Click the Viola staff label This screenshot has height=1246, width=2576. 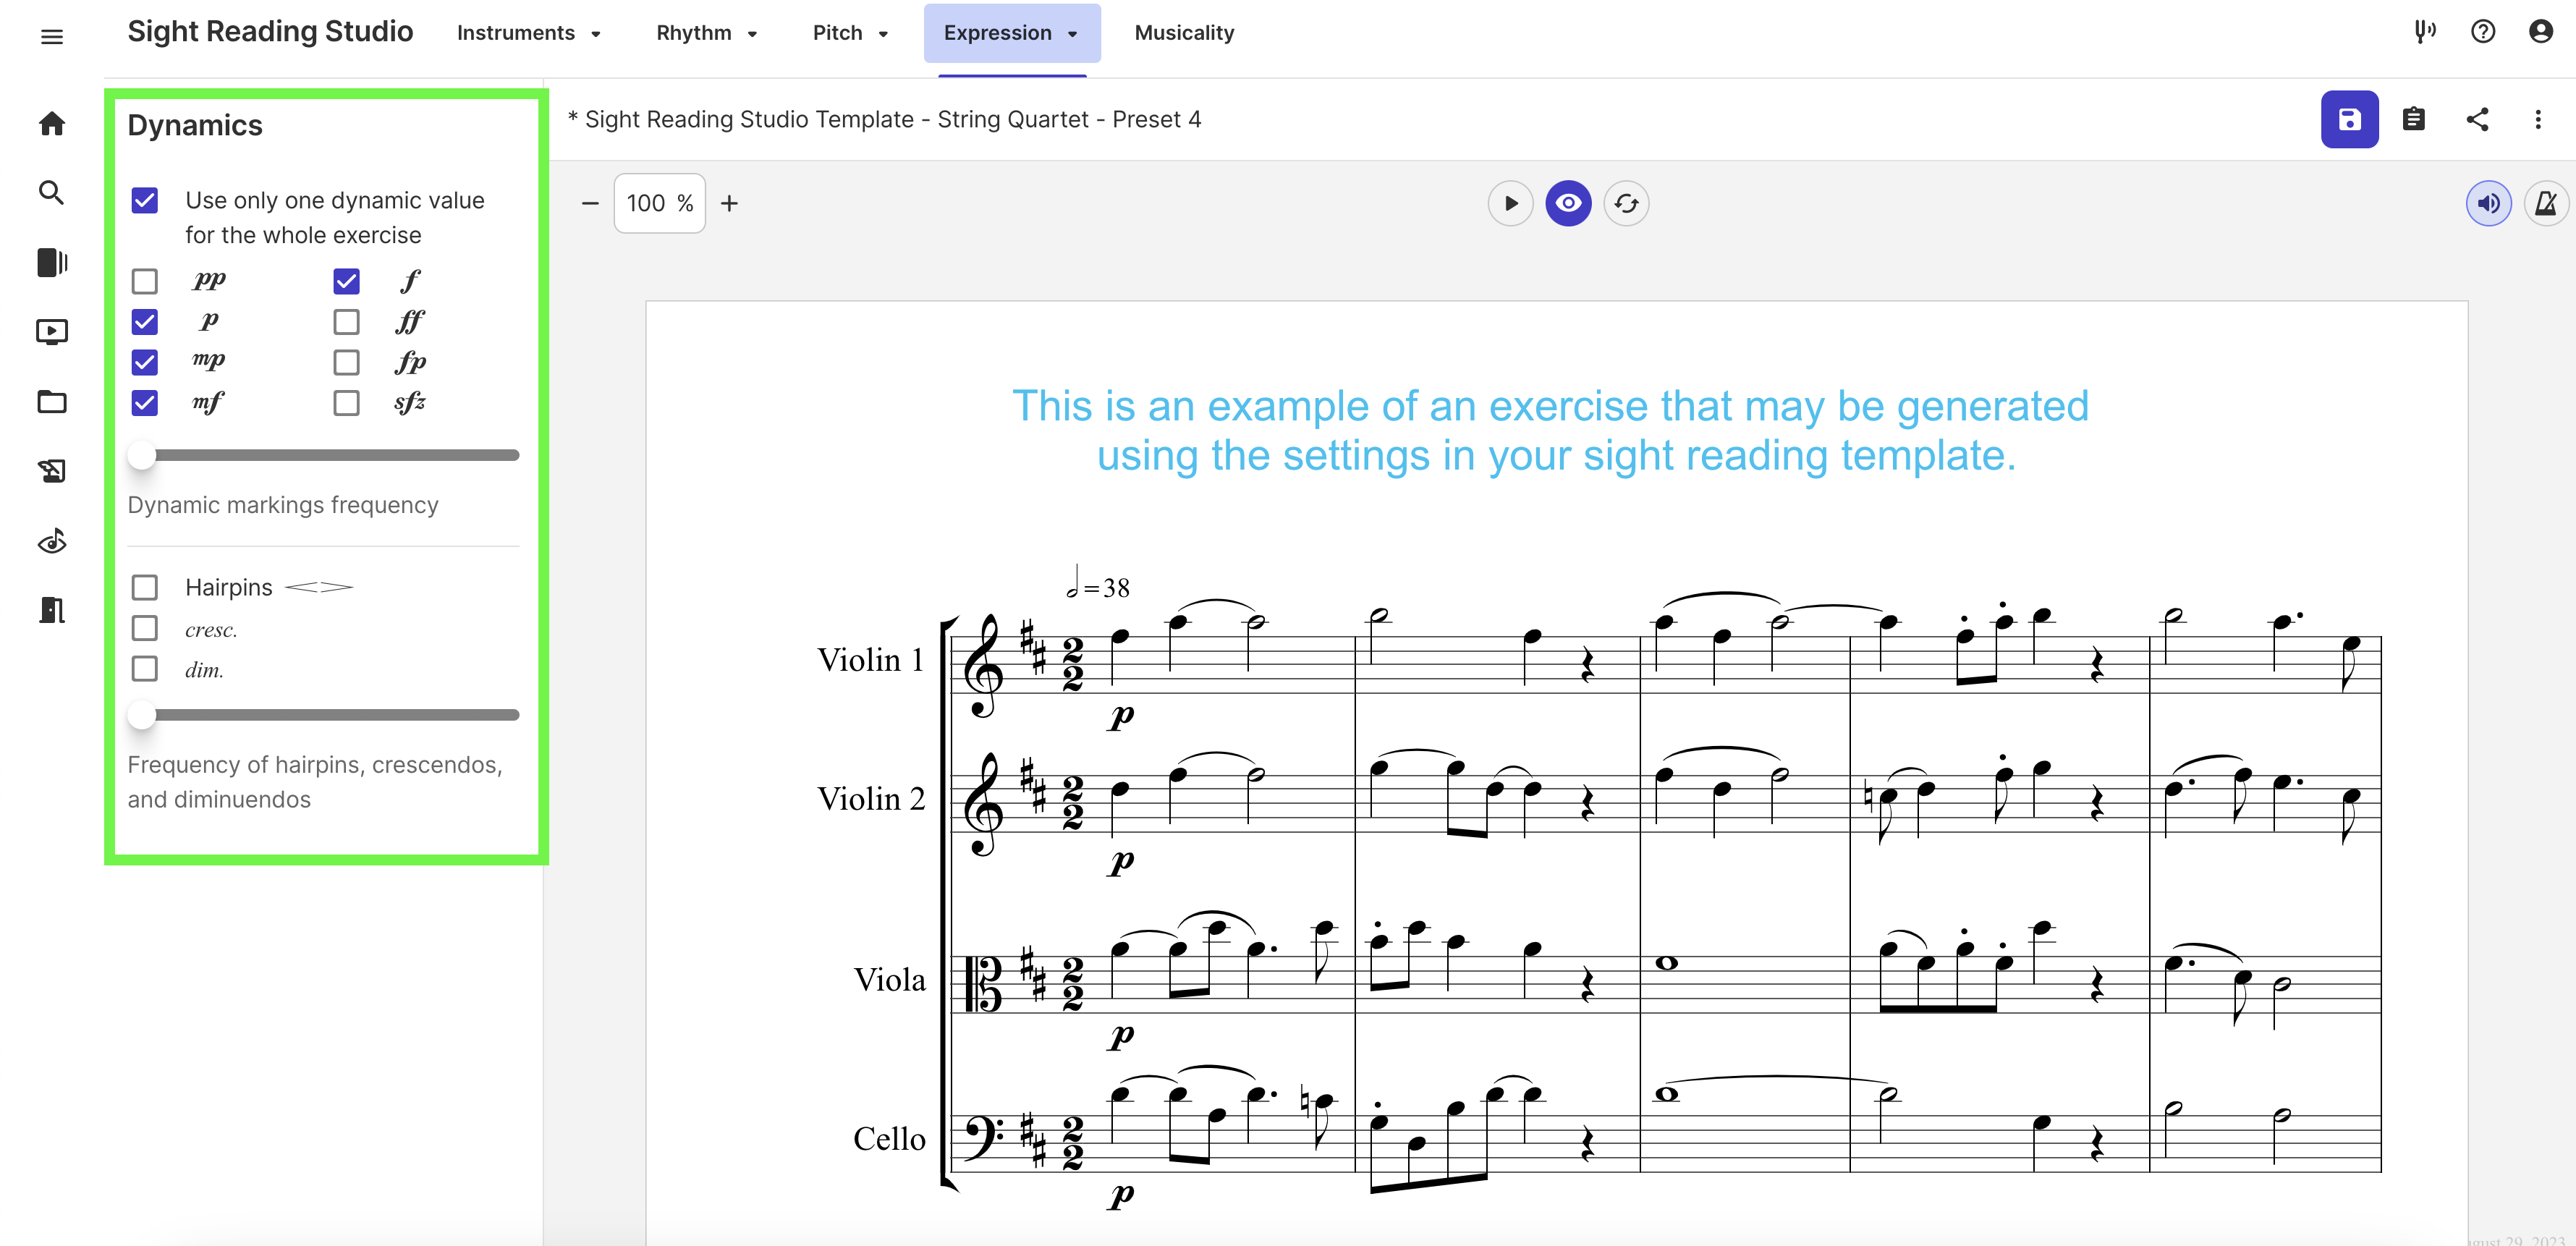[x=889, y=980]
